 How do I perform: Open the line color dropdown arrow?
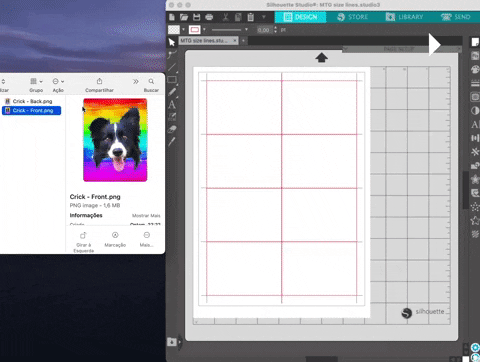click(x=204, y=30)
